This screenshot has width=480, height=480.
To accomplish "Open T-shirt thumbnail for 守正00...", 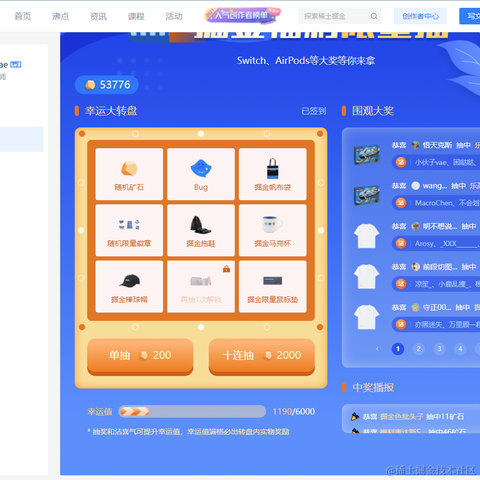I will 367,317.
